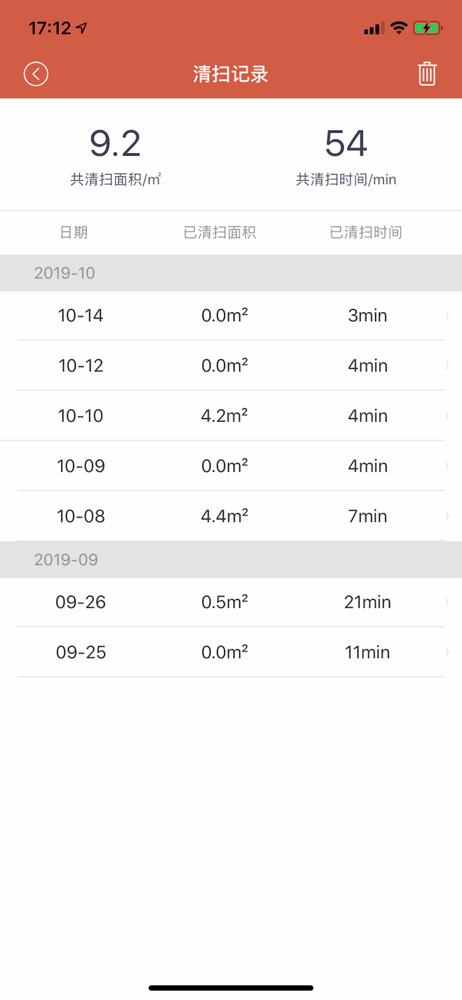Tap the chevron for the 10-08 record

point(447,516)
